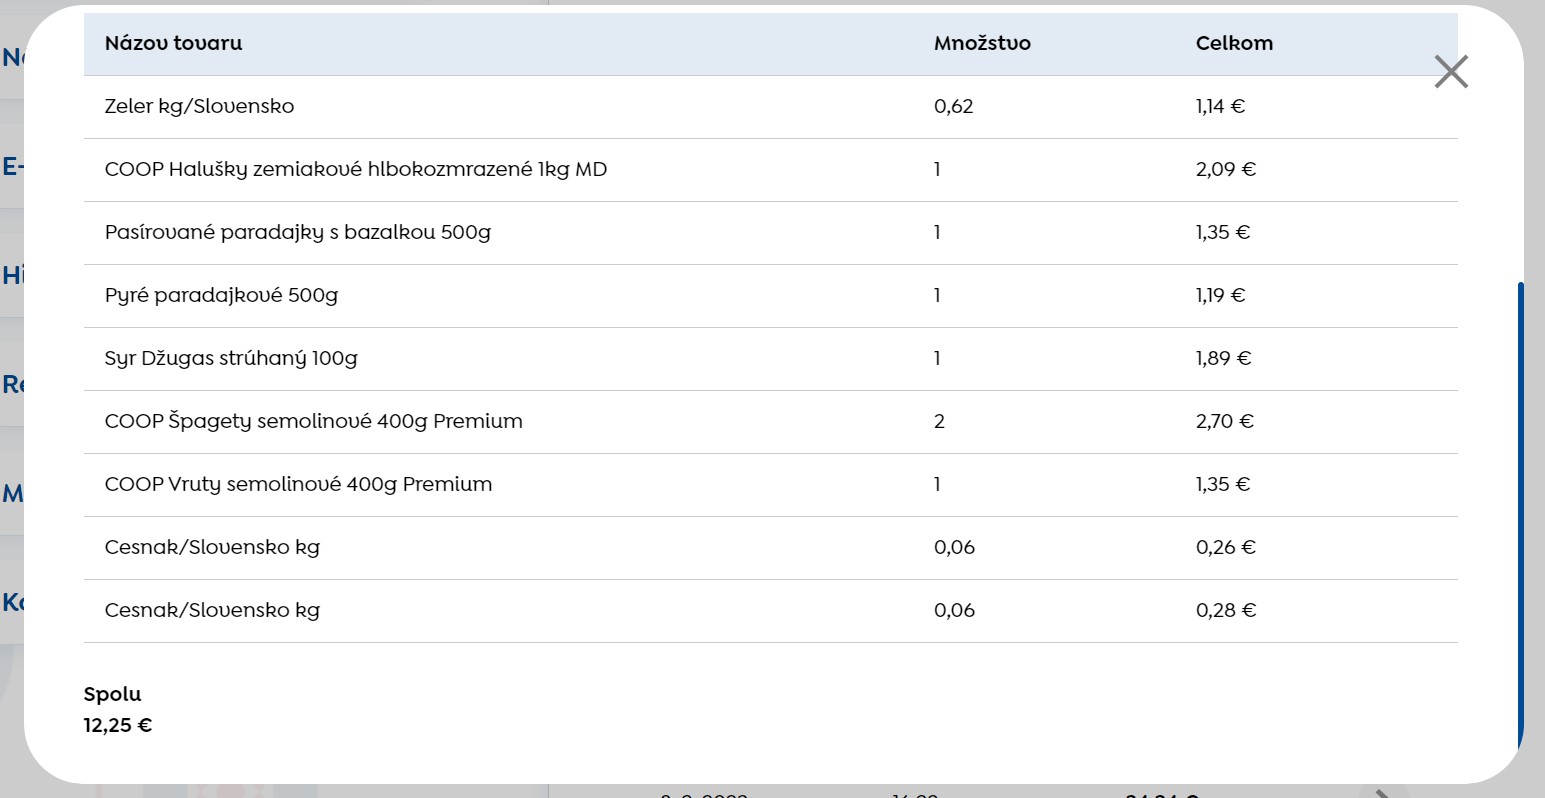Select COOP Špagety semolinové 400g row
The width and height of the screenshot is (1545, 798).
point(771,422)
